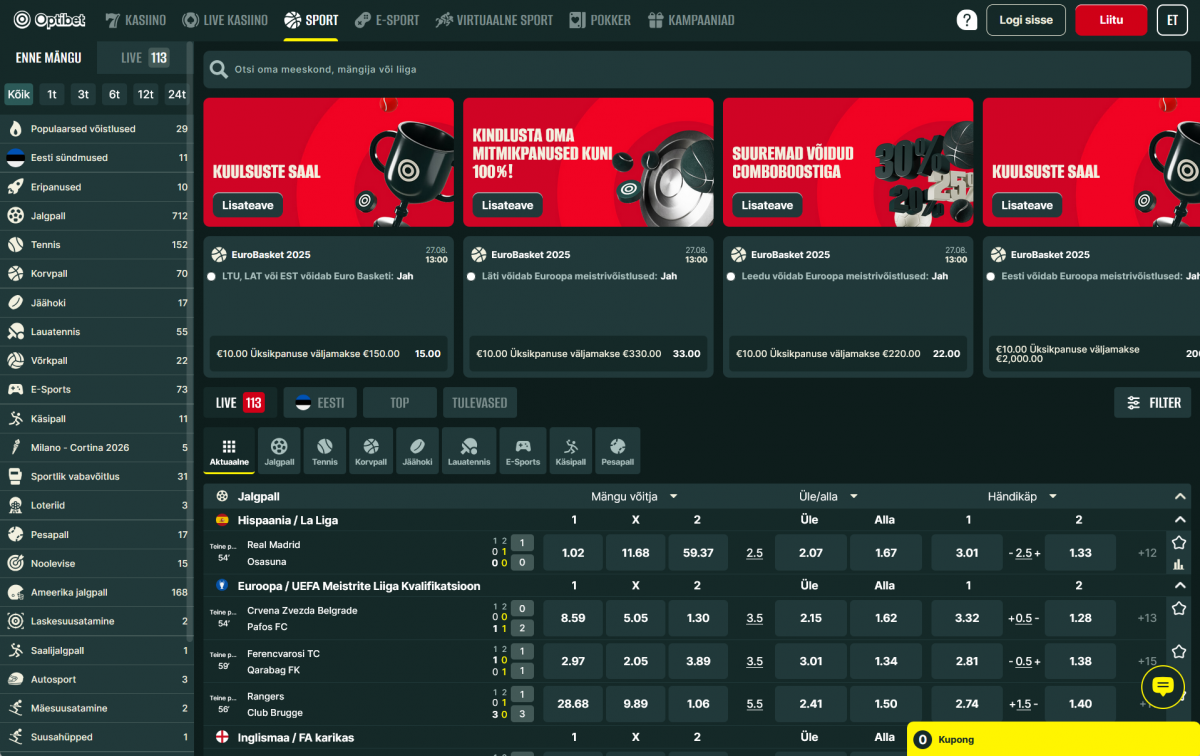Viewport: 1200px width, 756px height.
Task: Switch to the E-SPORT top tab
Action: point(386,20)
